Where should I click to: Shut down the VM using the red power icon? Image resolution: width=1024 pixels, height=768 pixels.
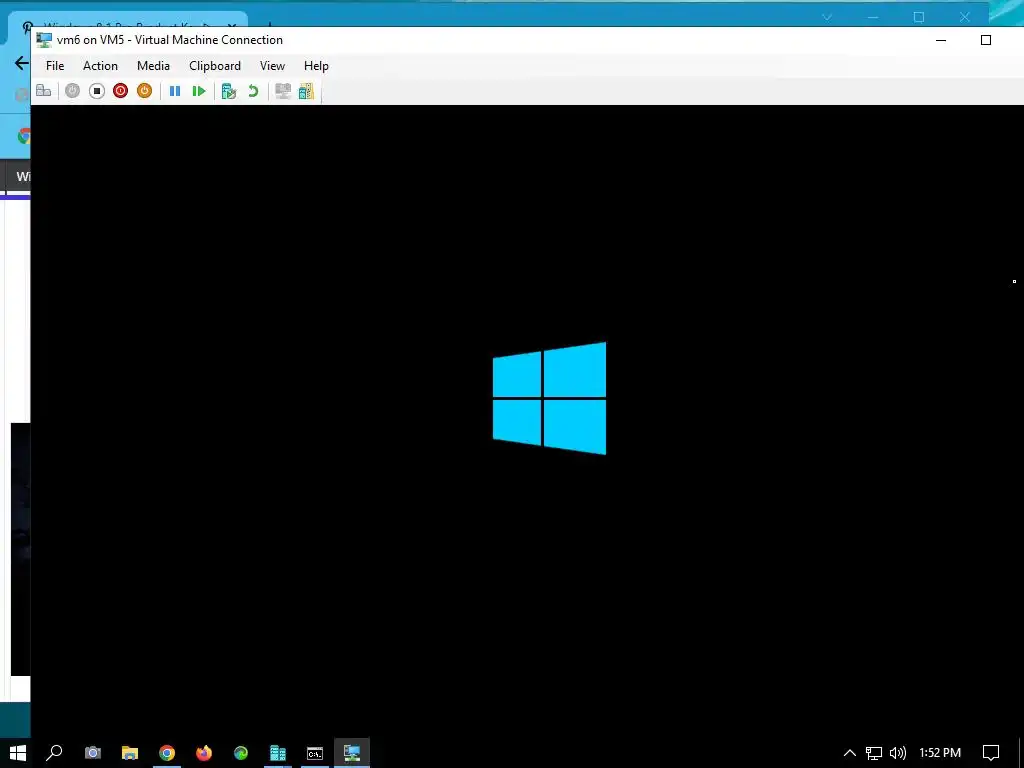[120, 91]
